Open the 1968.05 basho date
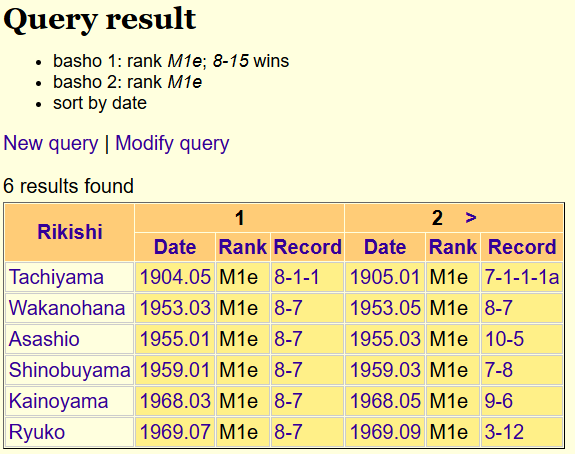This screenshot has width=575, height=454. [x=385, y=401]
